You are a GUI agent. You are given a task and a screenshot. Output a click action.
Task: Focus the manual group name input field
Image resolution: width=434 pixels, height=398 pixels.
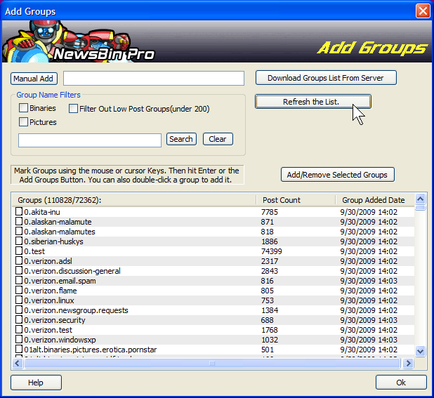[154, 79]
